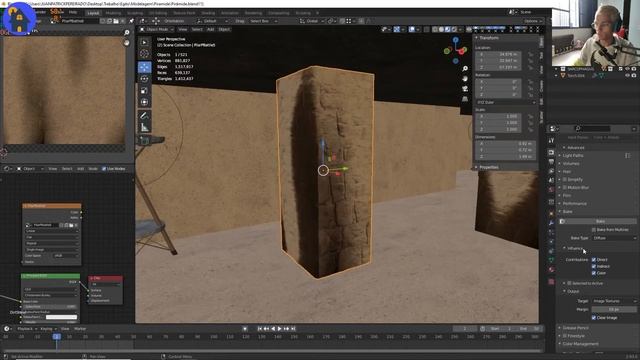Screen dimensions: 640x360
Task: Open the Material properties tab icon
Action: [551, 270]
